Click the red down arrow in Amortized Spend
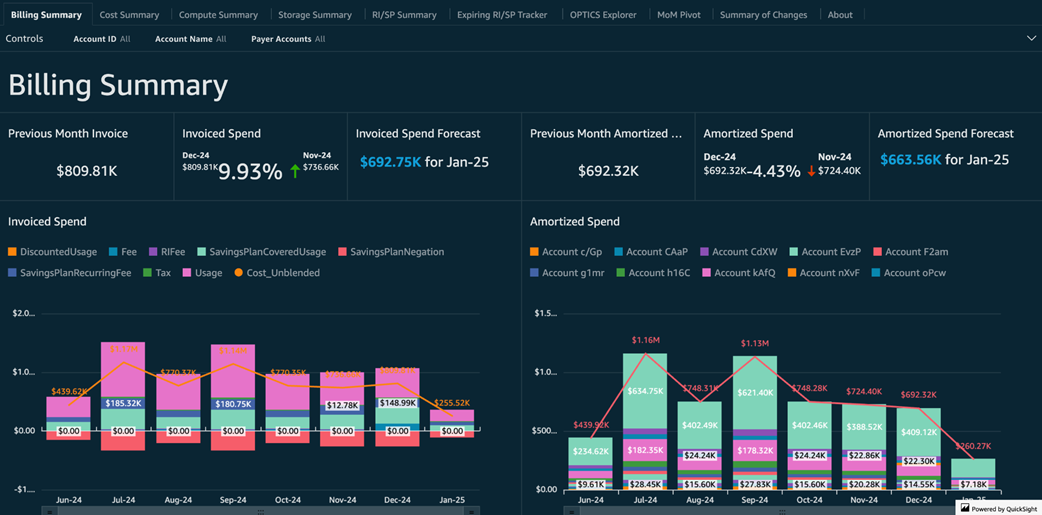Screen dimensions: 1042x515 (x=811, y=171)
